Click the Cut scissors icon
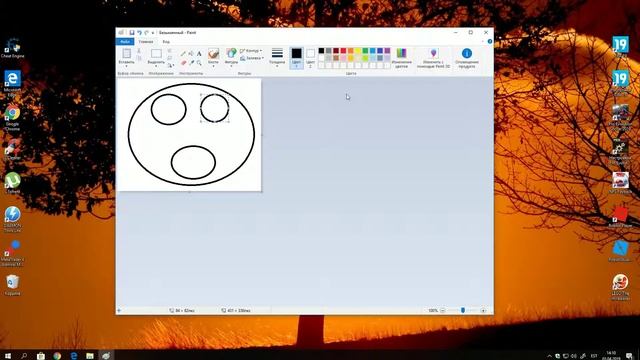640x360 pixels. click(x=139, y=51)
